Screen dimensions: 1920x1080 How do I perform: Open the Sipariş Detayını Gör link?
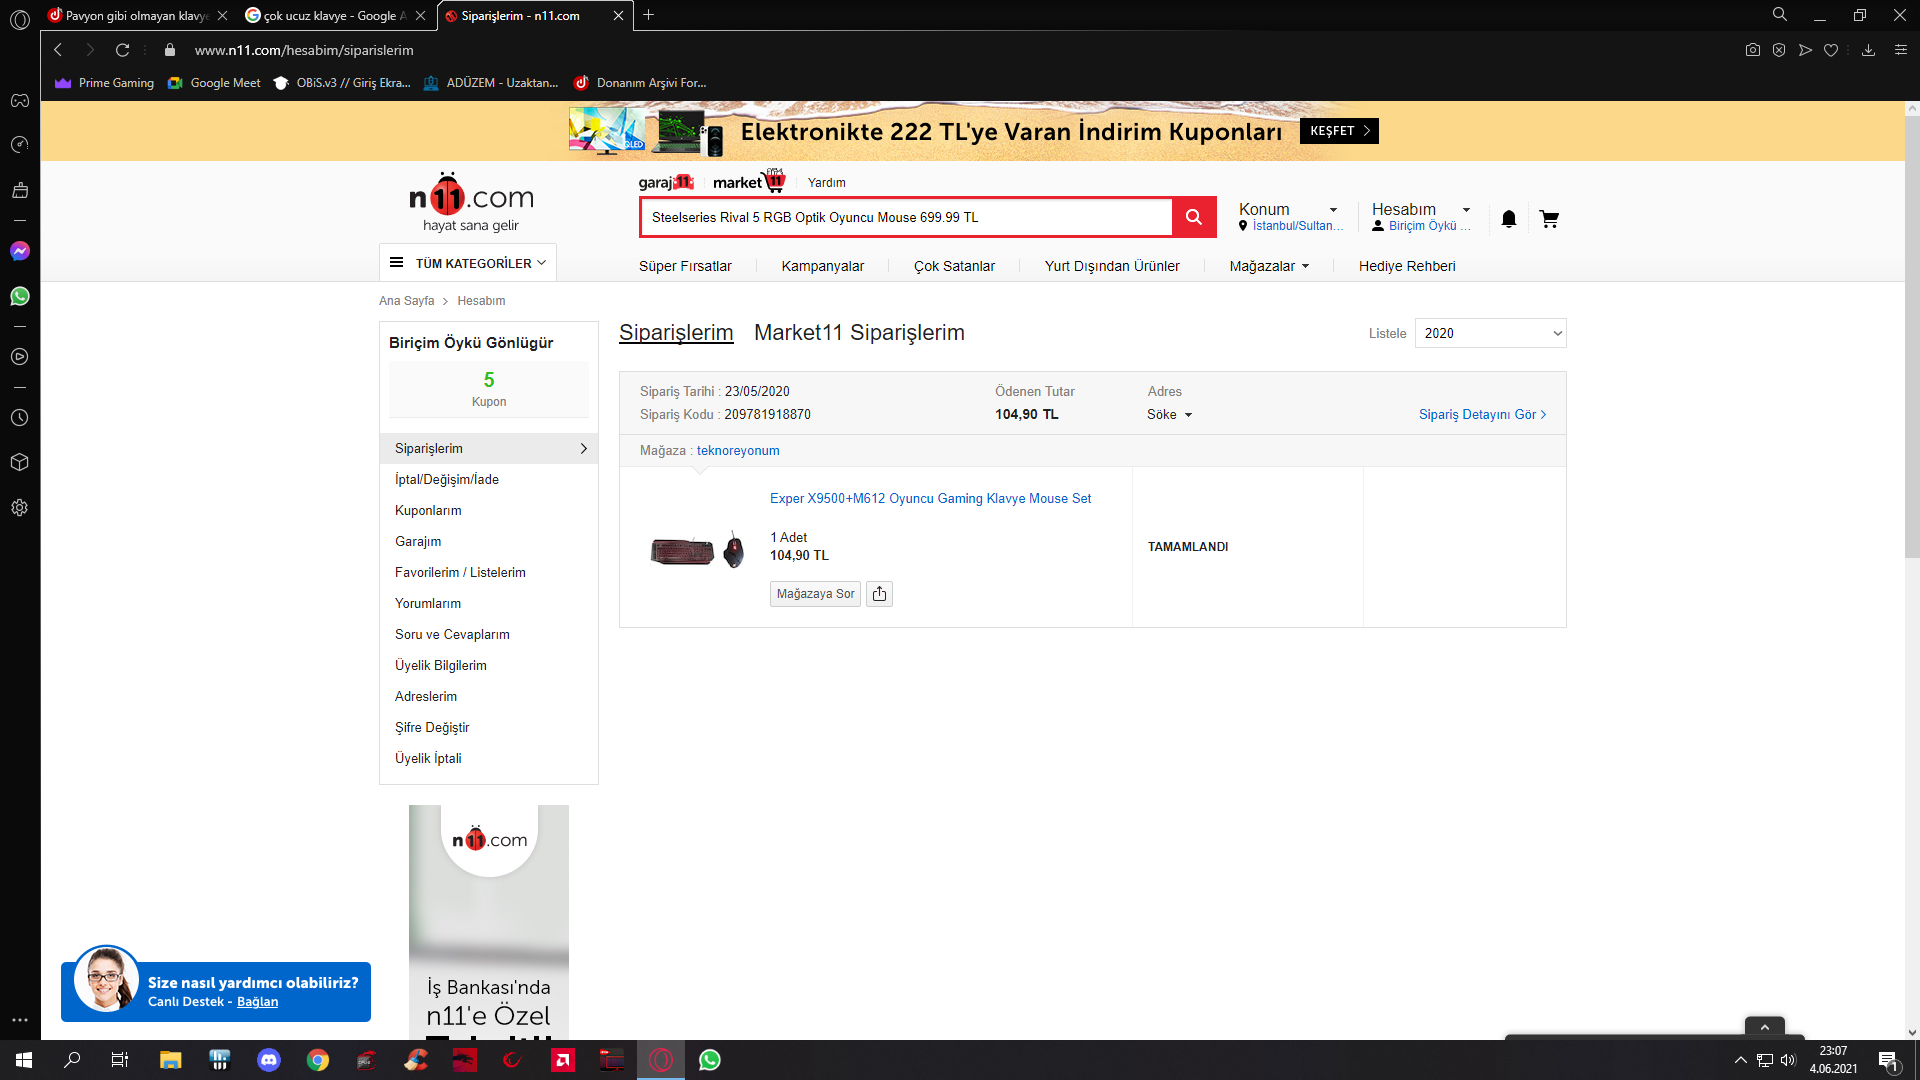pyautogui.click(x=1481, y=415)
